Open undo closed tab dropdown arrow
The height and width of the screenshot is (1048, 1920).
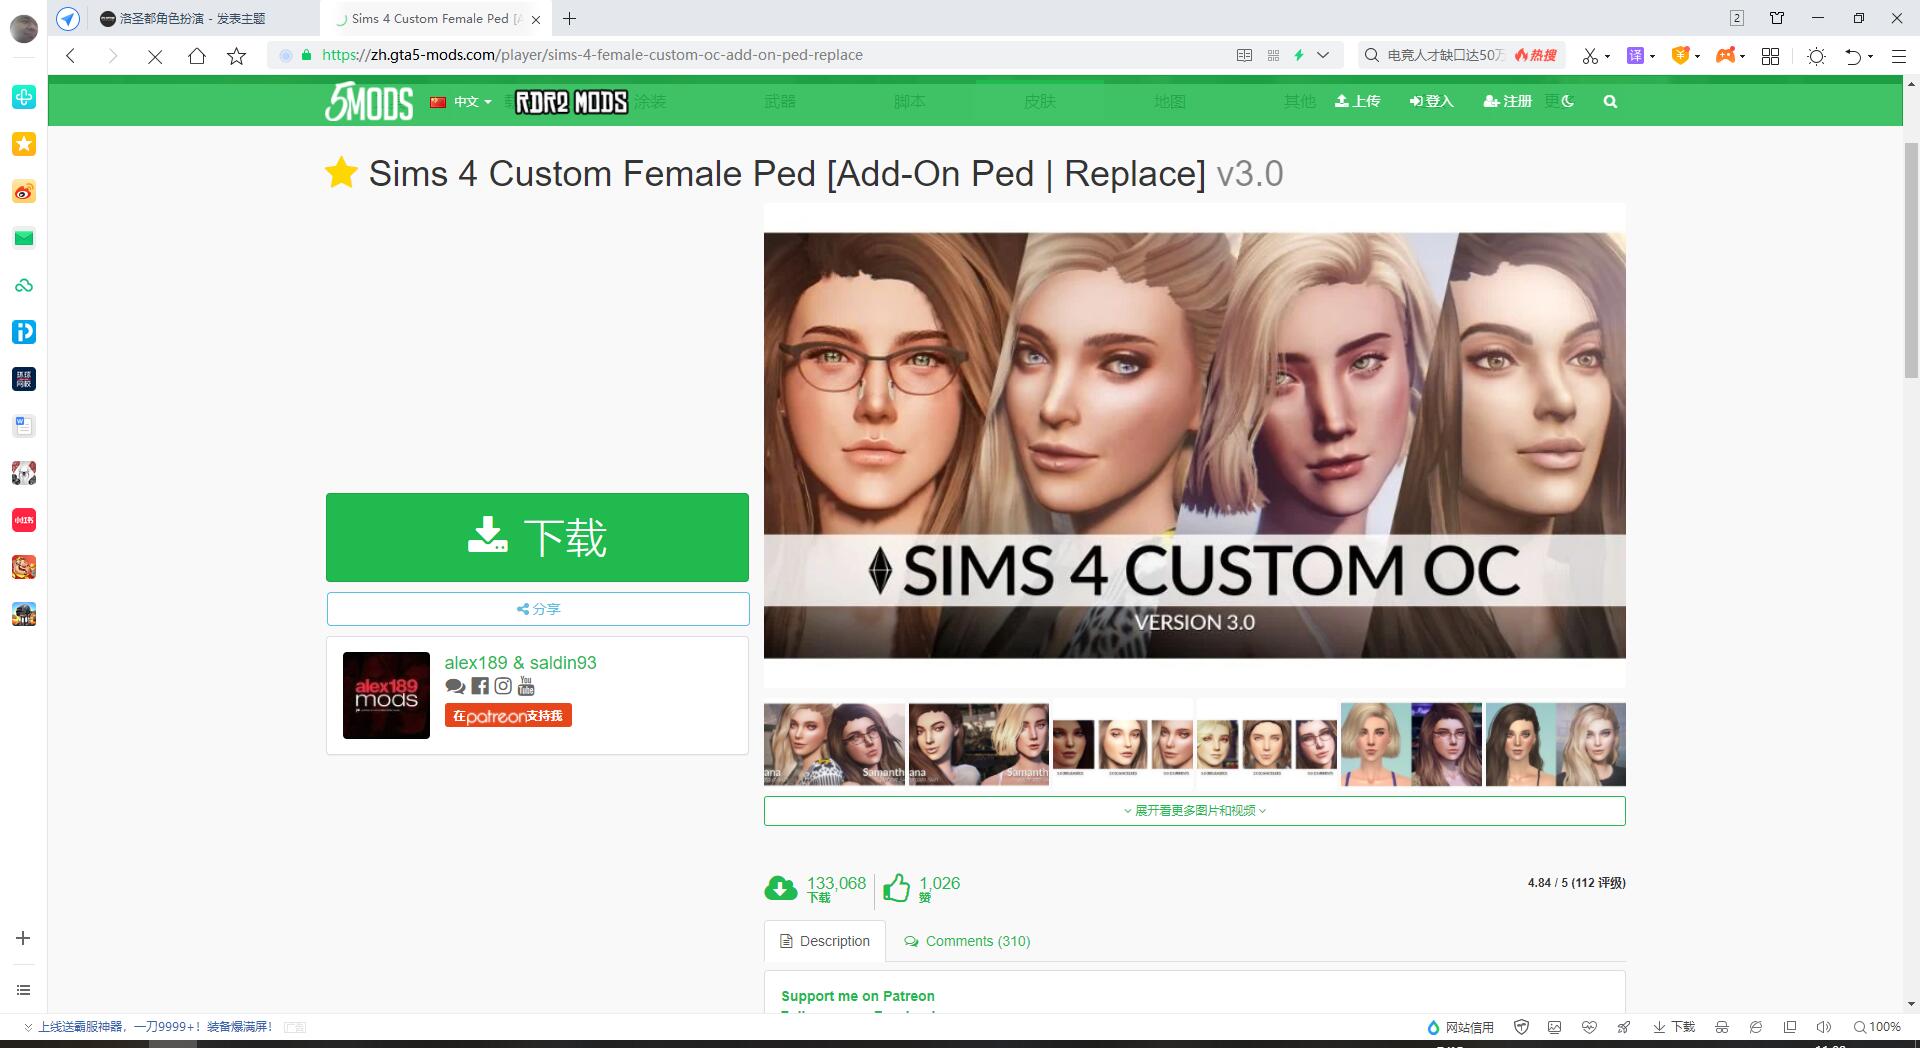point(1870,57)
